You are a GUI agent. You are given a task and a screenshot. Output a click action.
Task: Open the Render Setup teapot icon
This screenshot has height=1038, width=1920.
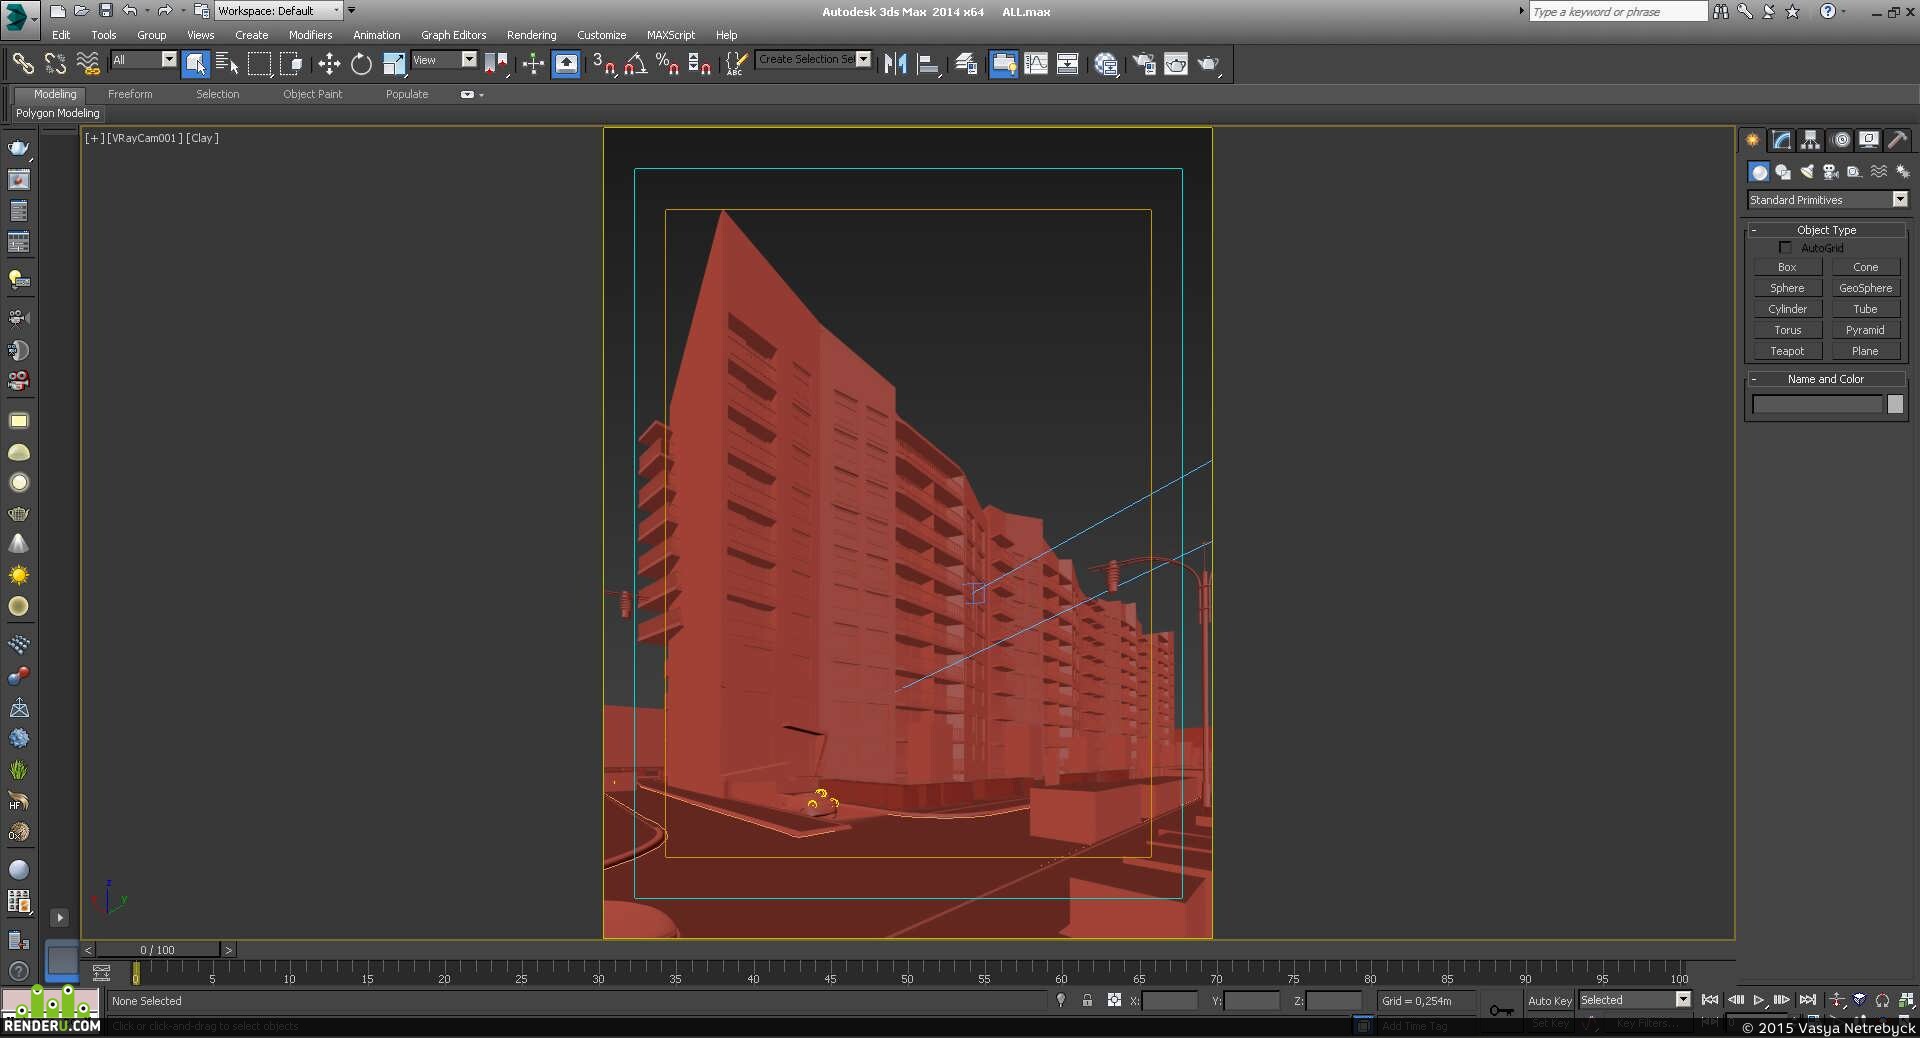(x=1143, y=64)
